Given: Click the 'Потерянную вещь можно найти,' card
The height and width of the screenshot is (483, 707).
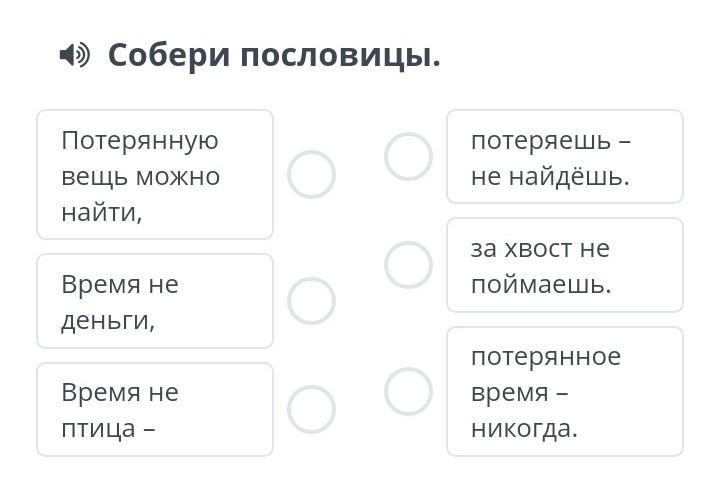Looking at the screenshot, I should pyautogui.click(x=155, y=175).
